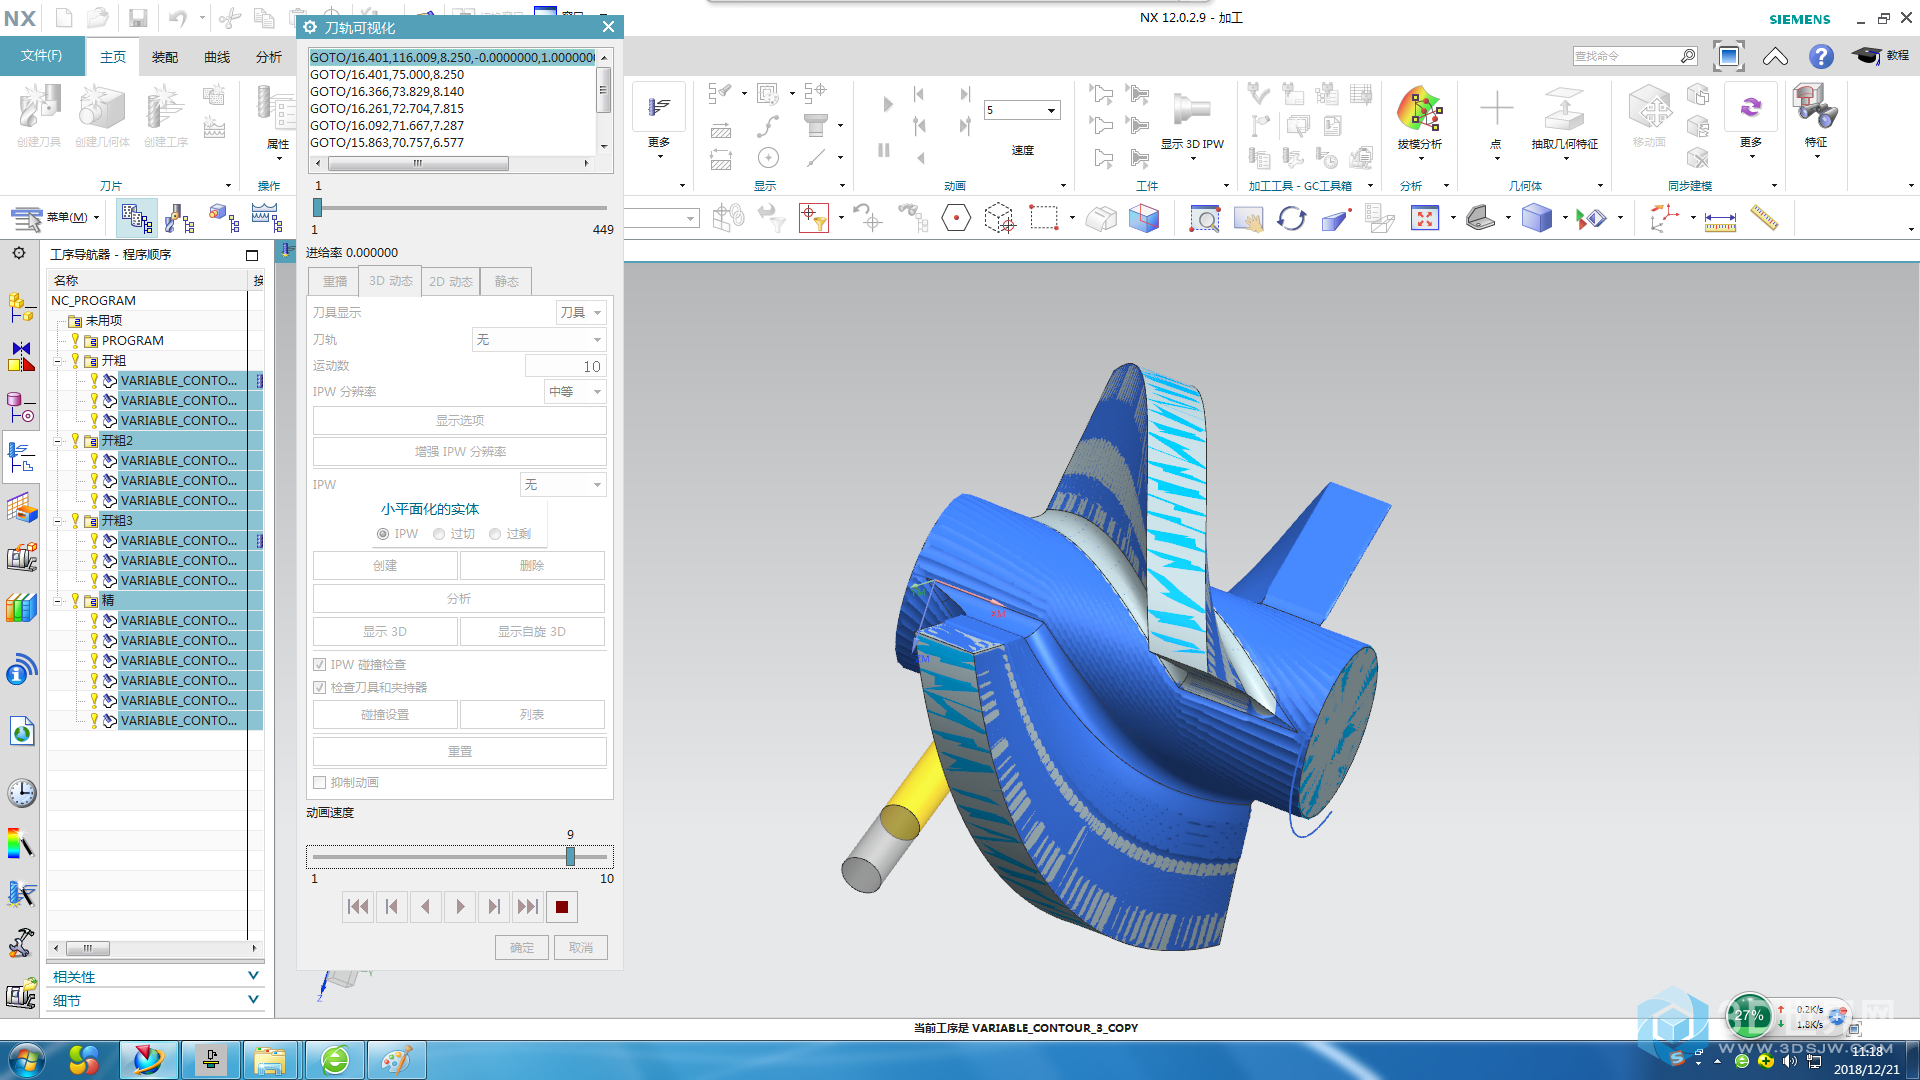Select the Pan hand view icon
The height and width of the screenshot is (1080, 1920).
pos(1248,218)
